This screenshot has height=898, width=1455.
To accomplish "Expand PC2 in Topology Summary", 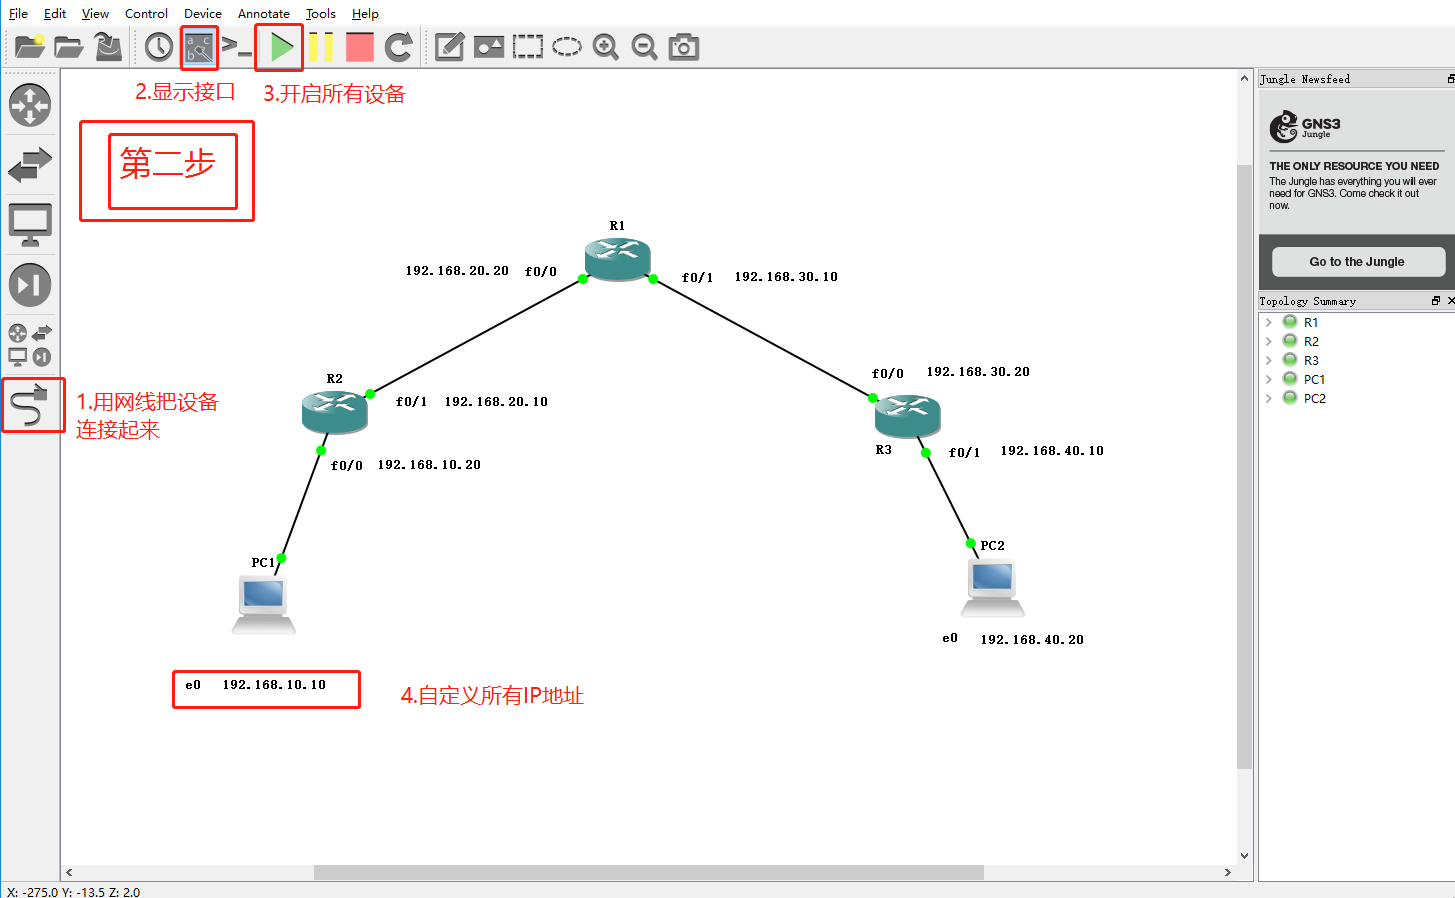I will 1269,398.
